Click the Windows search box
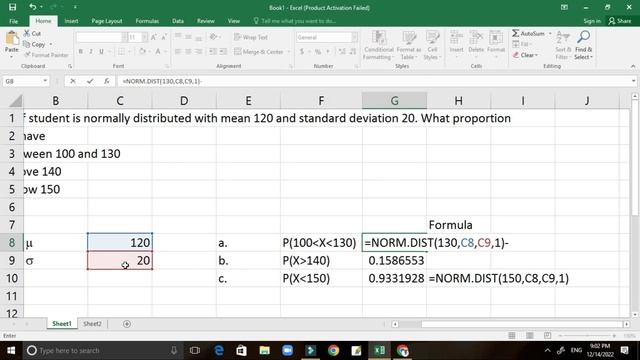 click(102, 351)
